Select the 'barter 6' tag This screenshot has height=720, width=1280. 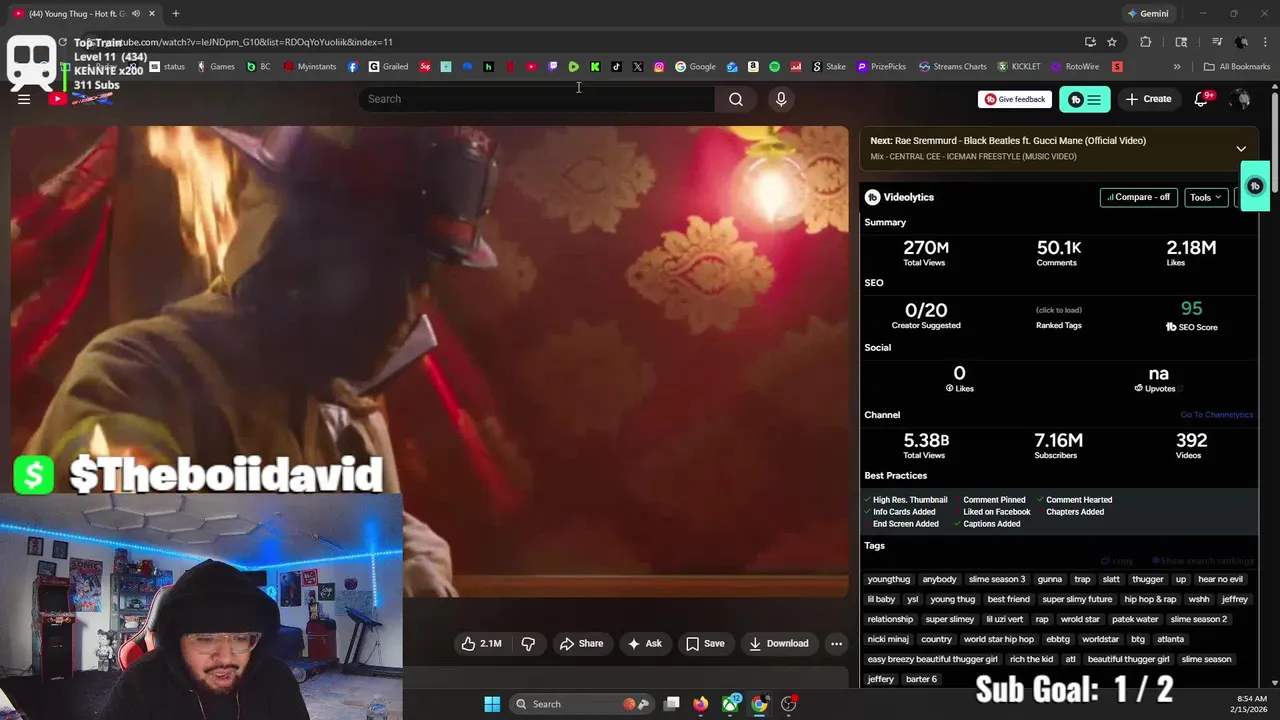(922, 679)
